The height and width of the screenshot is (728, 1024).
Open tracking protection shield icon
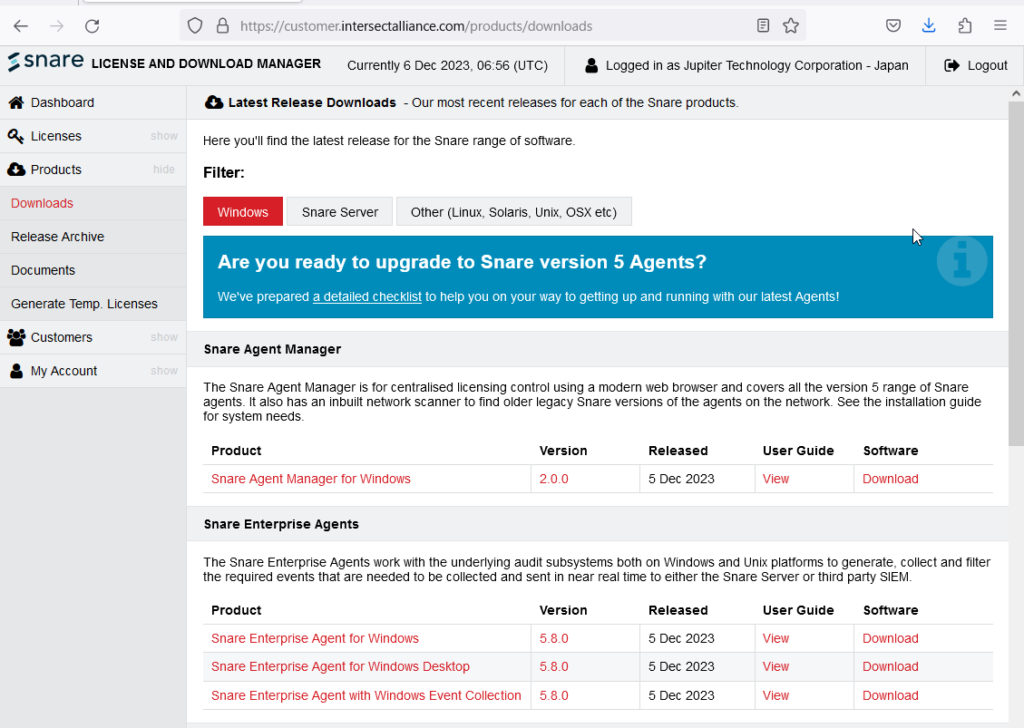point(195,26)
